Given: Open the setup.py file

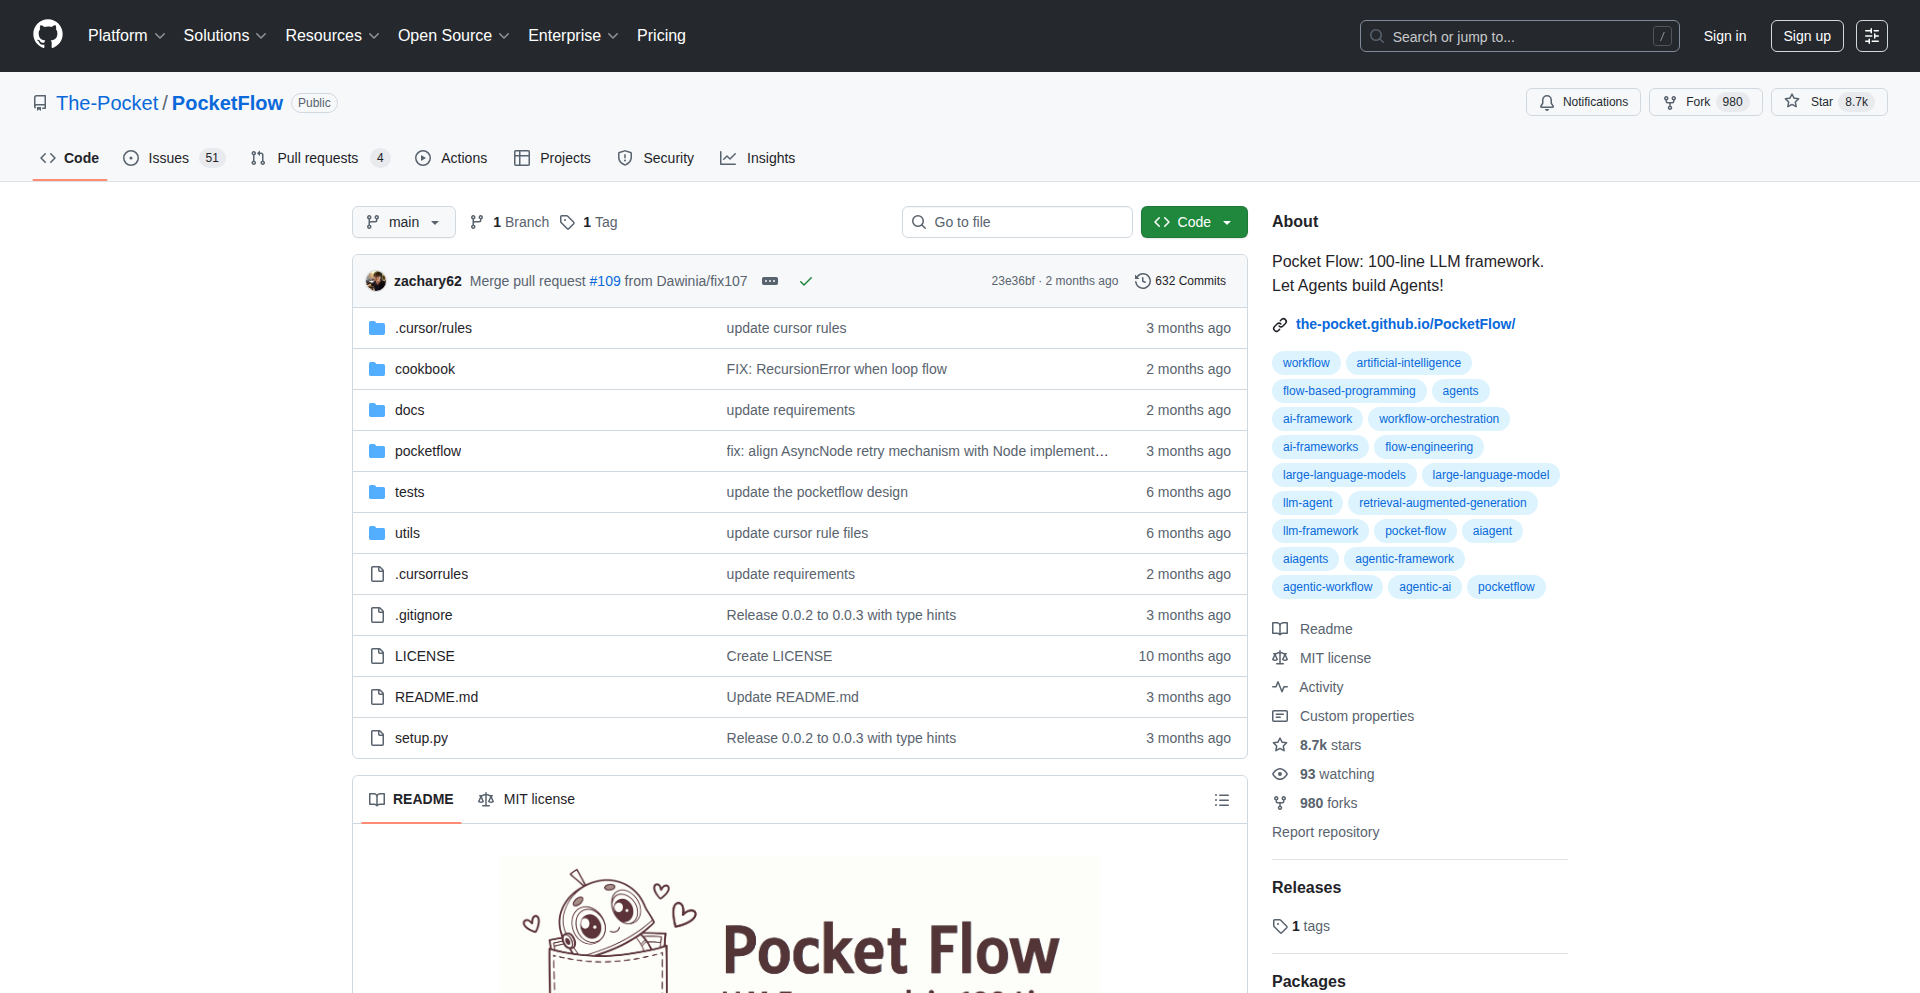Looking at the screenshot, I should [x=421, y=738].
